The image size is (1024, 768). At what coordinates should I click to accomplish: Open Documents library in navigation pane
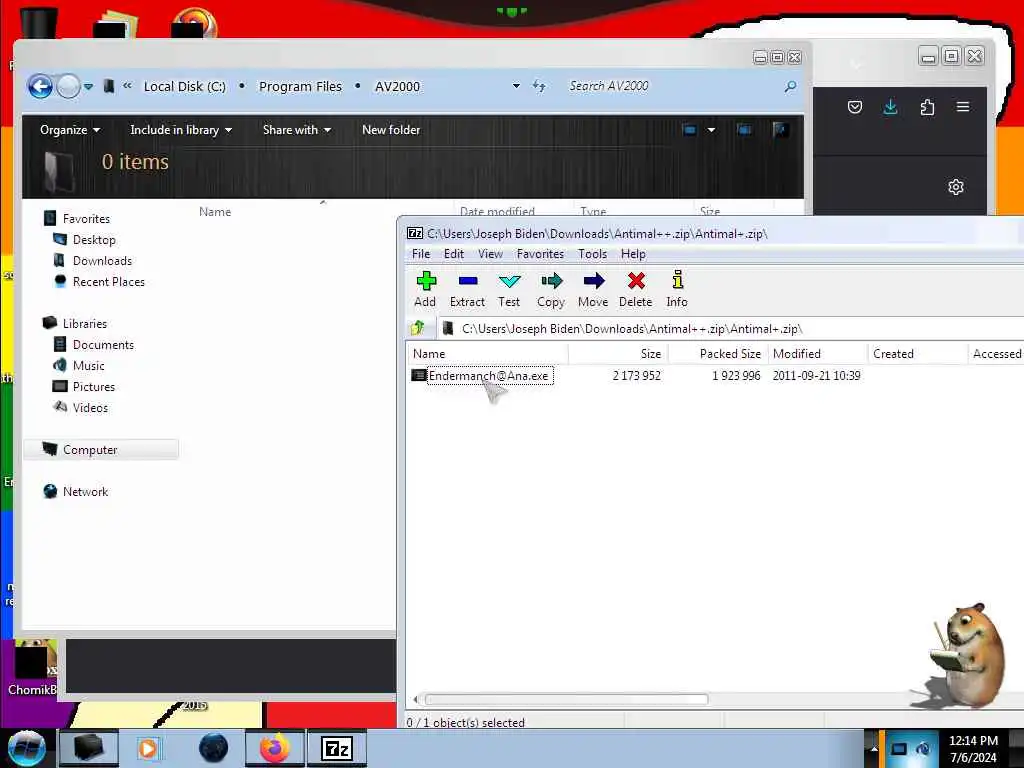pyautogui.click(x=103, y=345)
